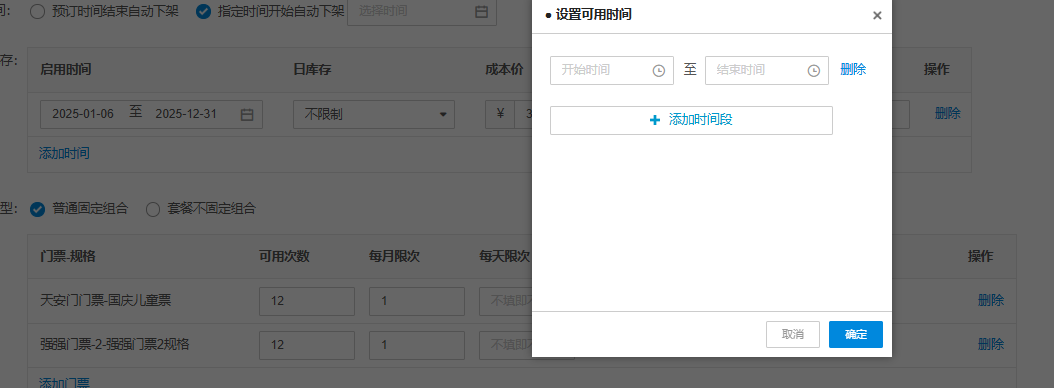
Task: Delete the 天安门门票-国庆儿童票 row
Action: coord(991,301)
